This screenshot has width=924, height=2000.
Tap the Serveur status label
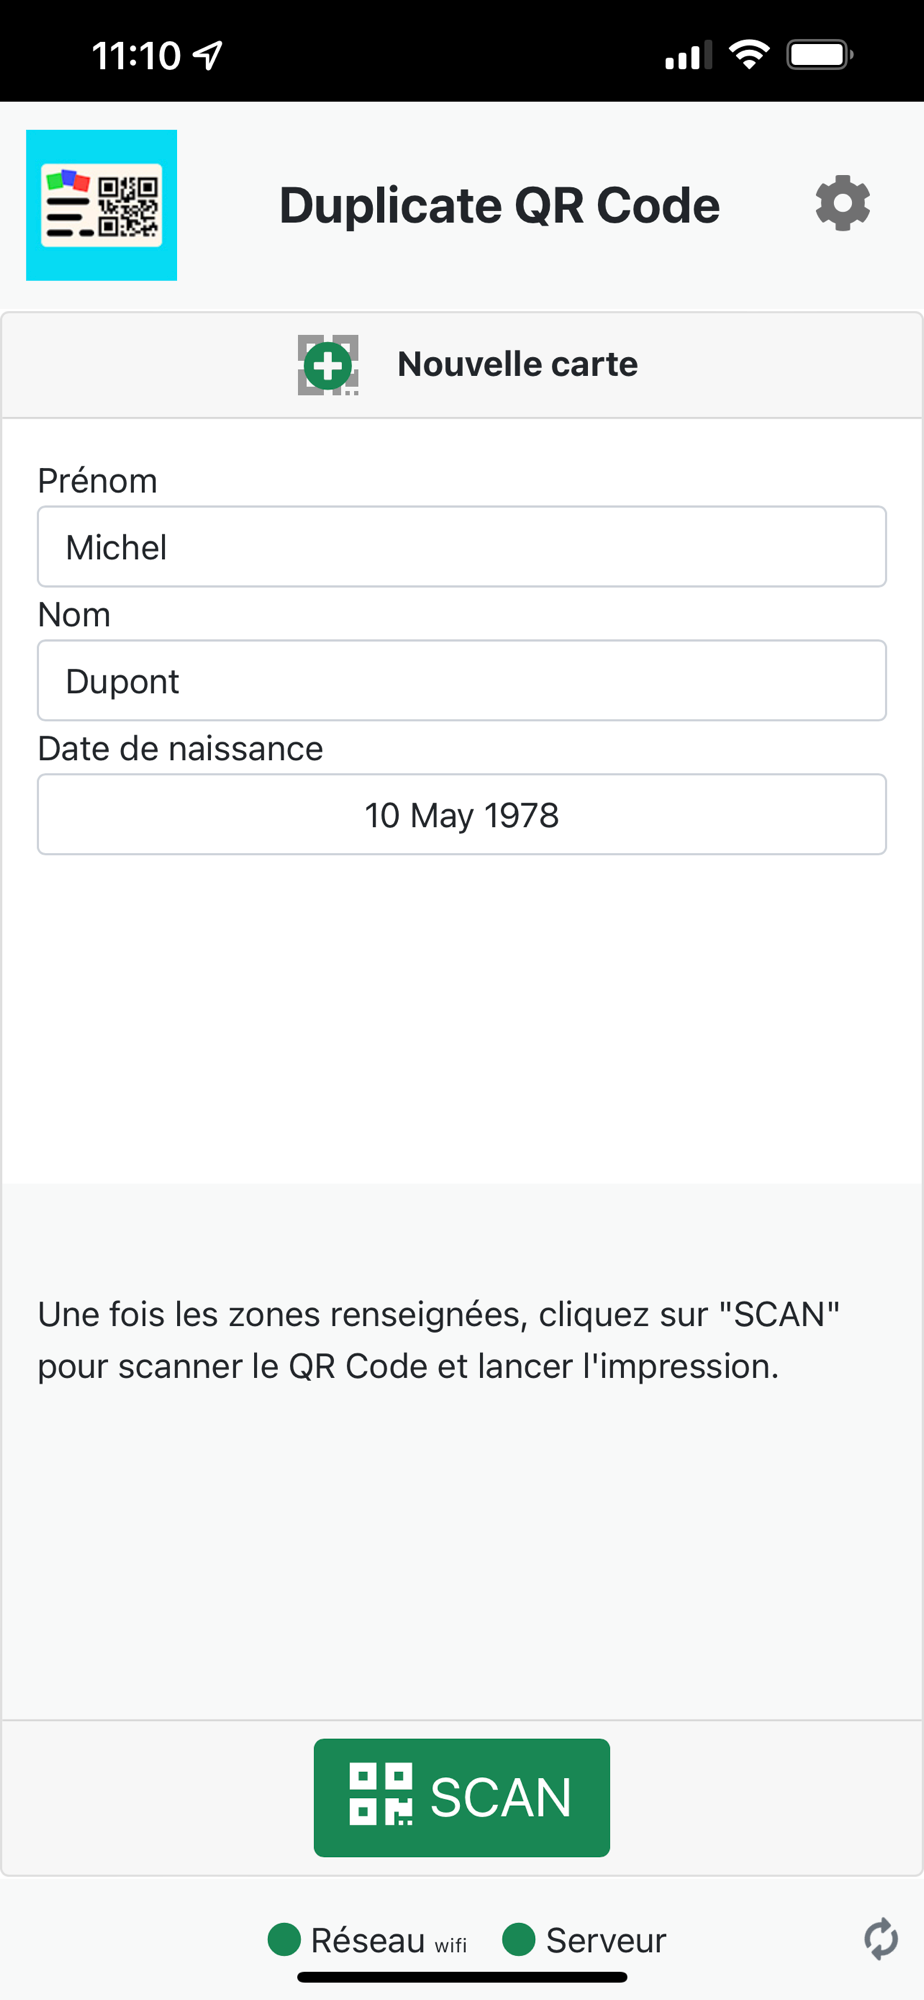coord(605,1940)
